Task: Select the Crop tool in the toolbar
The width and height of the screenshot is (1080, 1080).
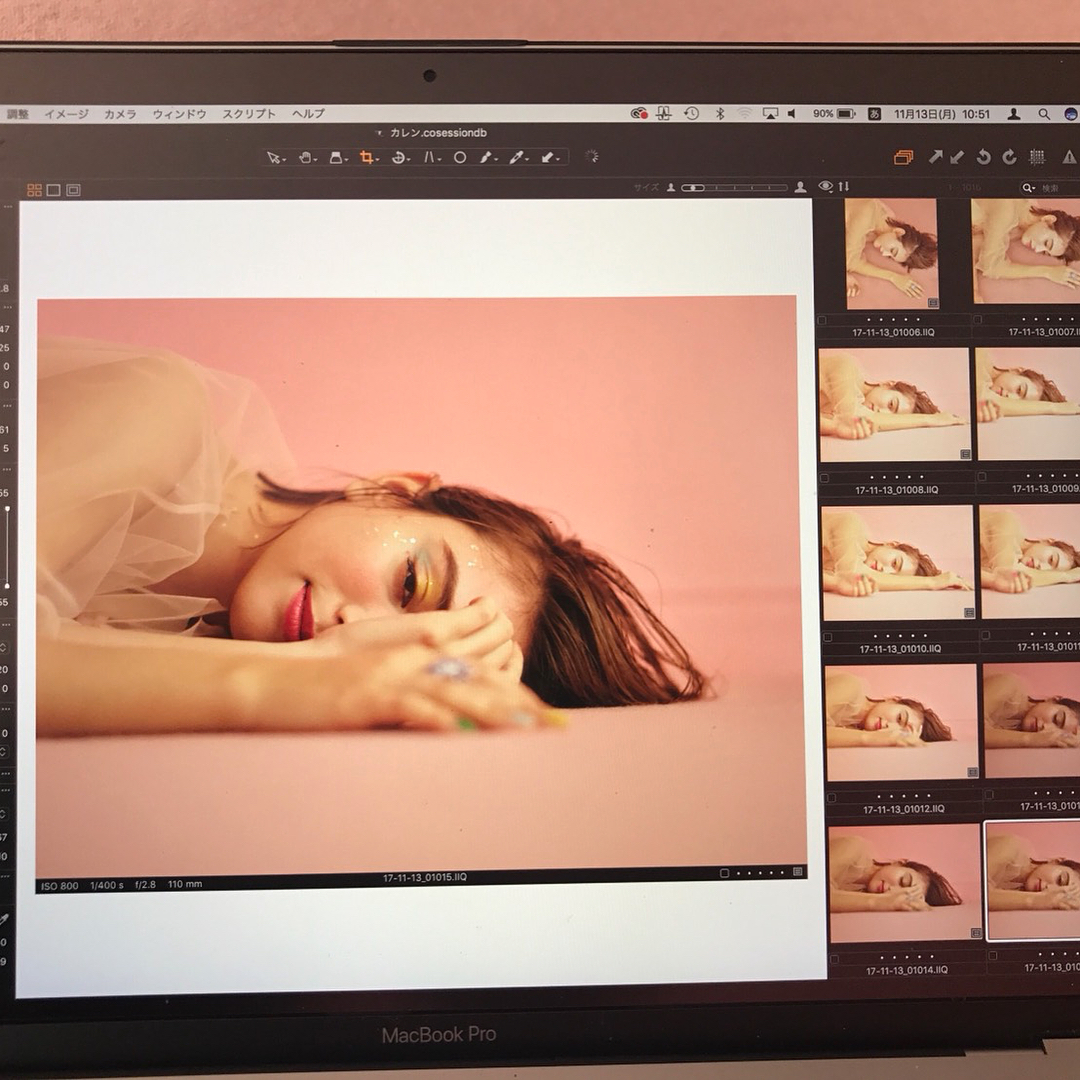Action: 367,158
